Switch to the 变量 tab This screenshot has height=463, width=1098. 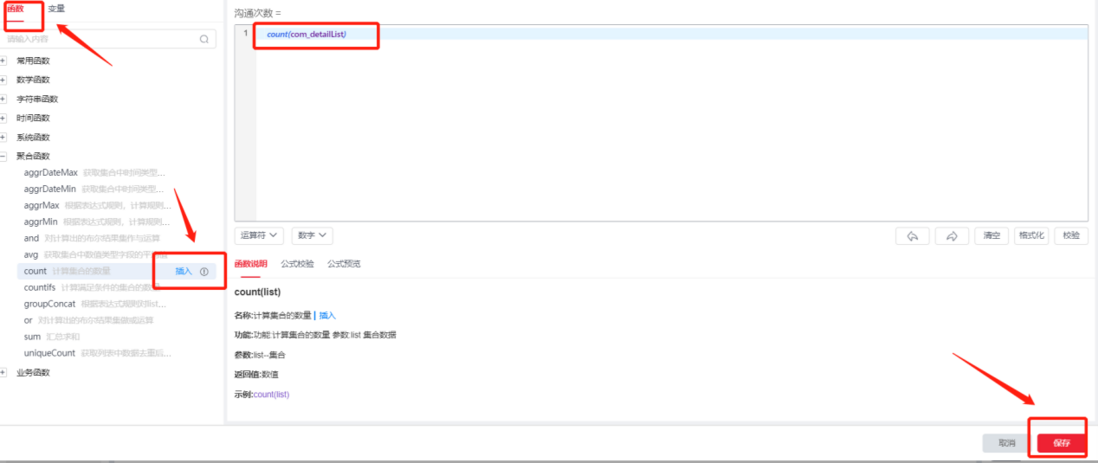(57, 9)
